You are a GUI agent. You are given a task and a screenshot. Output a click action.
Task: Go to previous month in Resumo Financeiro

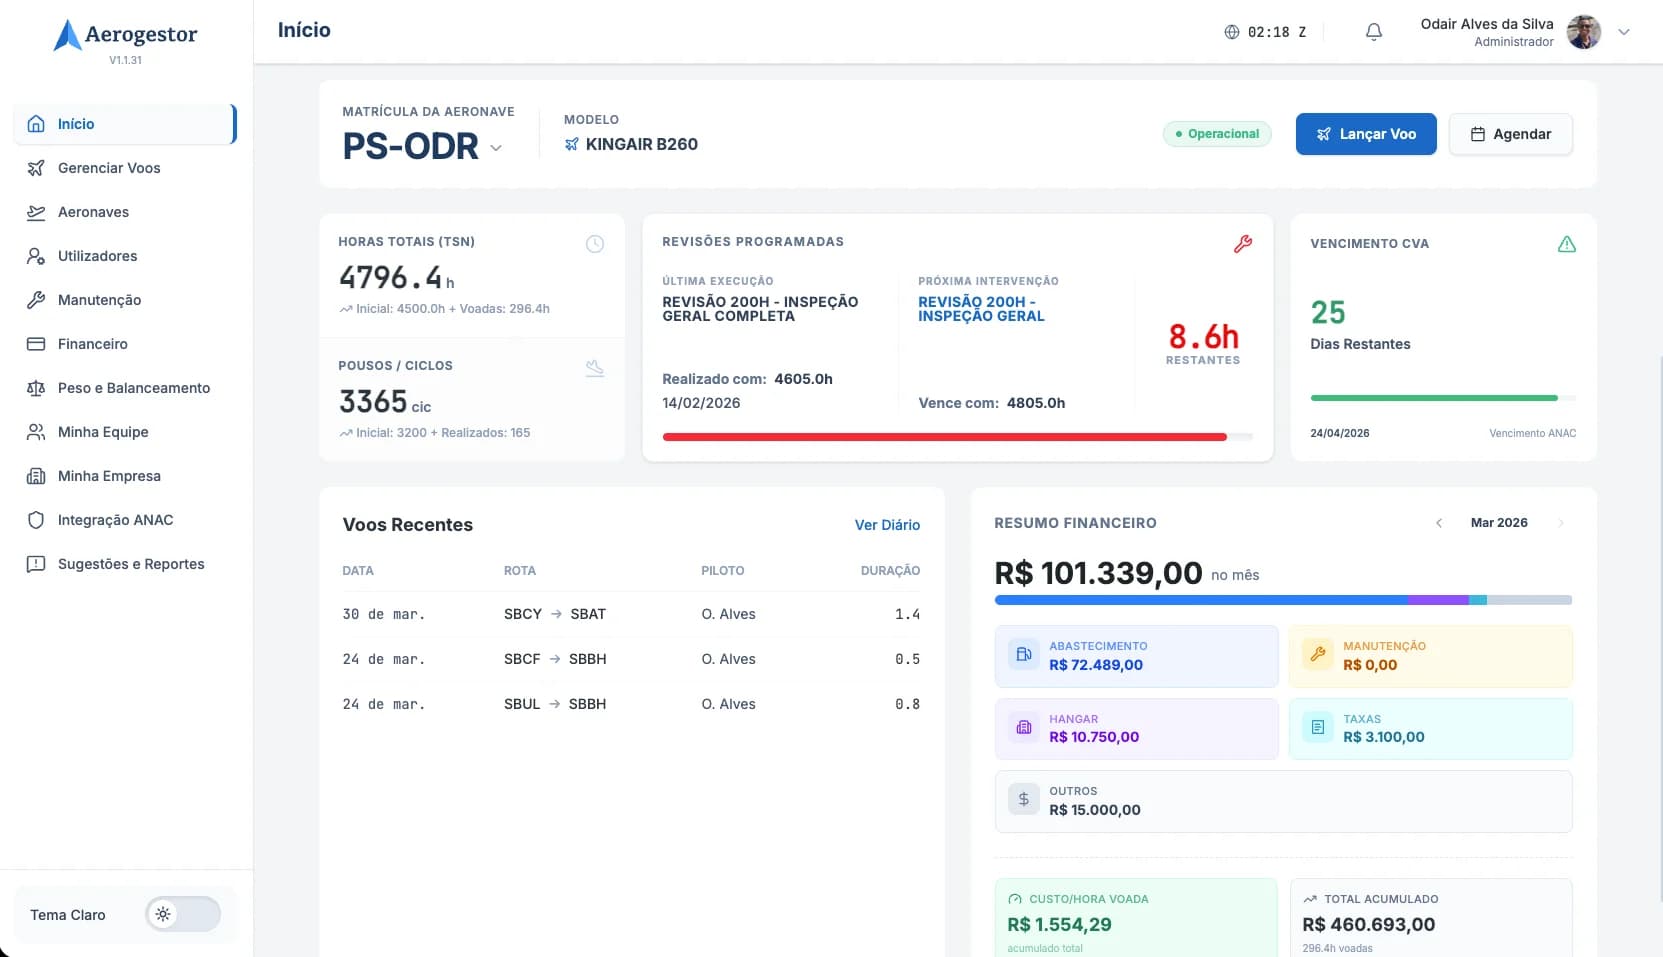1439,522
